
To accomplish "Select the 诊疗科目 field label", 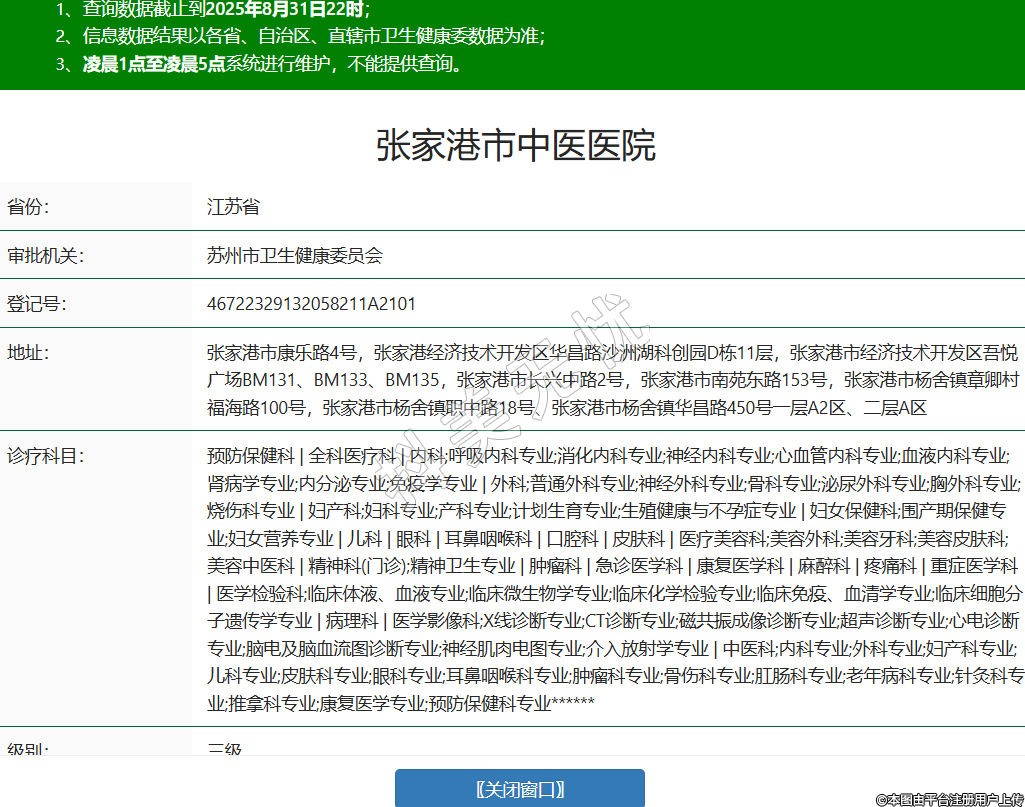I will (46, 456).
